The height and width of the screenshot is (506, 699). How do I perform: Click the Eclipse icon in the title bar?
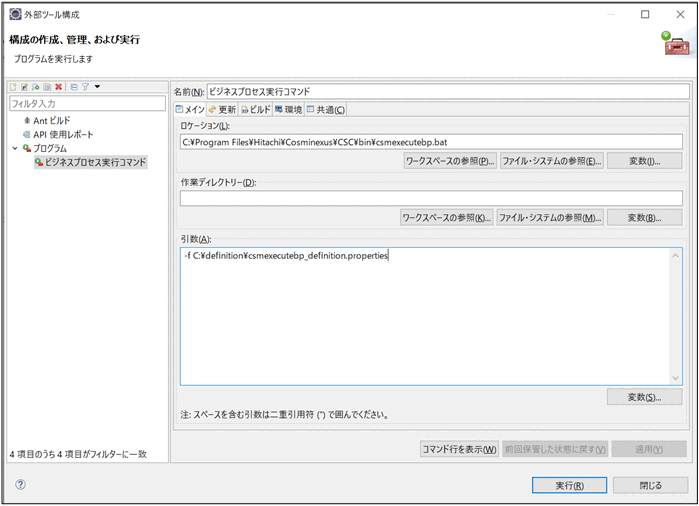[x=16, y=14]
